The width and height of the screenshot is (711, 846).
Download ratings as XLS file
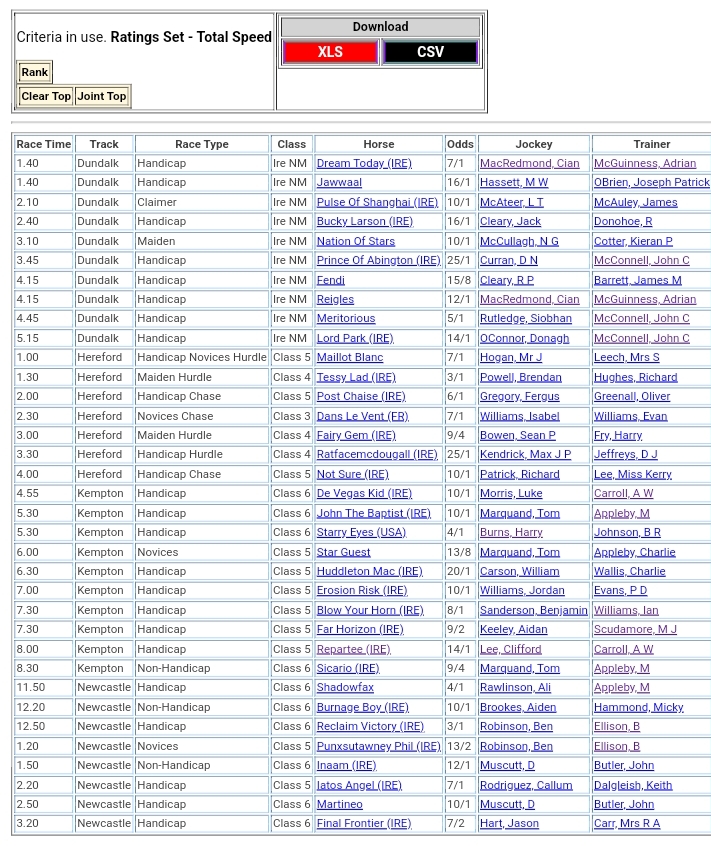pos(330,52)
